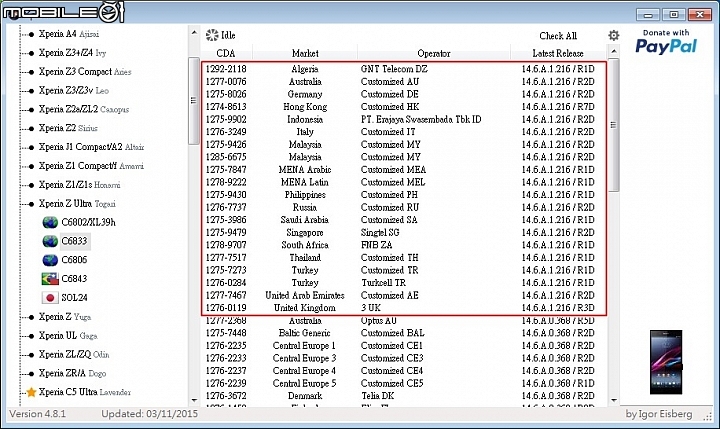Open the settings gear icon
The width and height of the screenshot is (720, 429).
pos(613,35)
